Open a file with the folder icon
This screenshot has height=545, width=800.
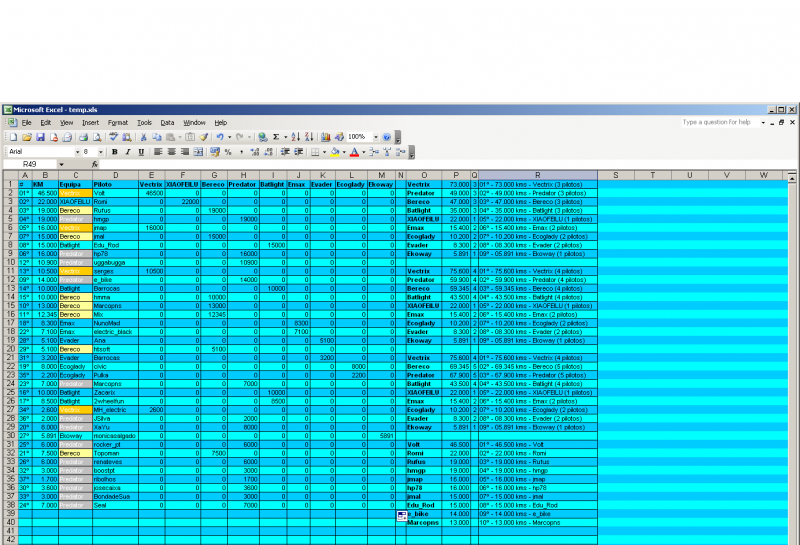tap(27, 137)
